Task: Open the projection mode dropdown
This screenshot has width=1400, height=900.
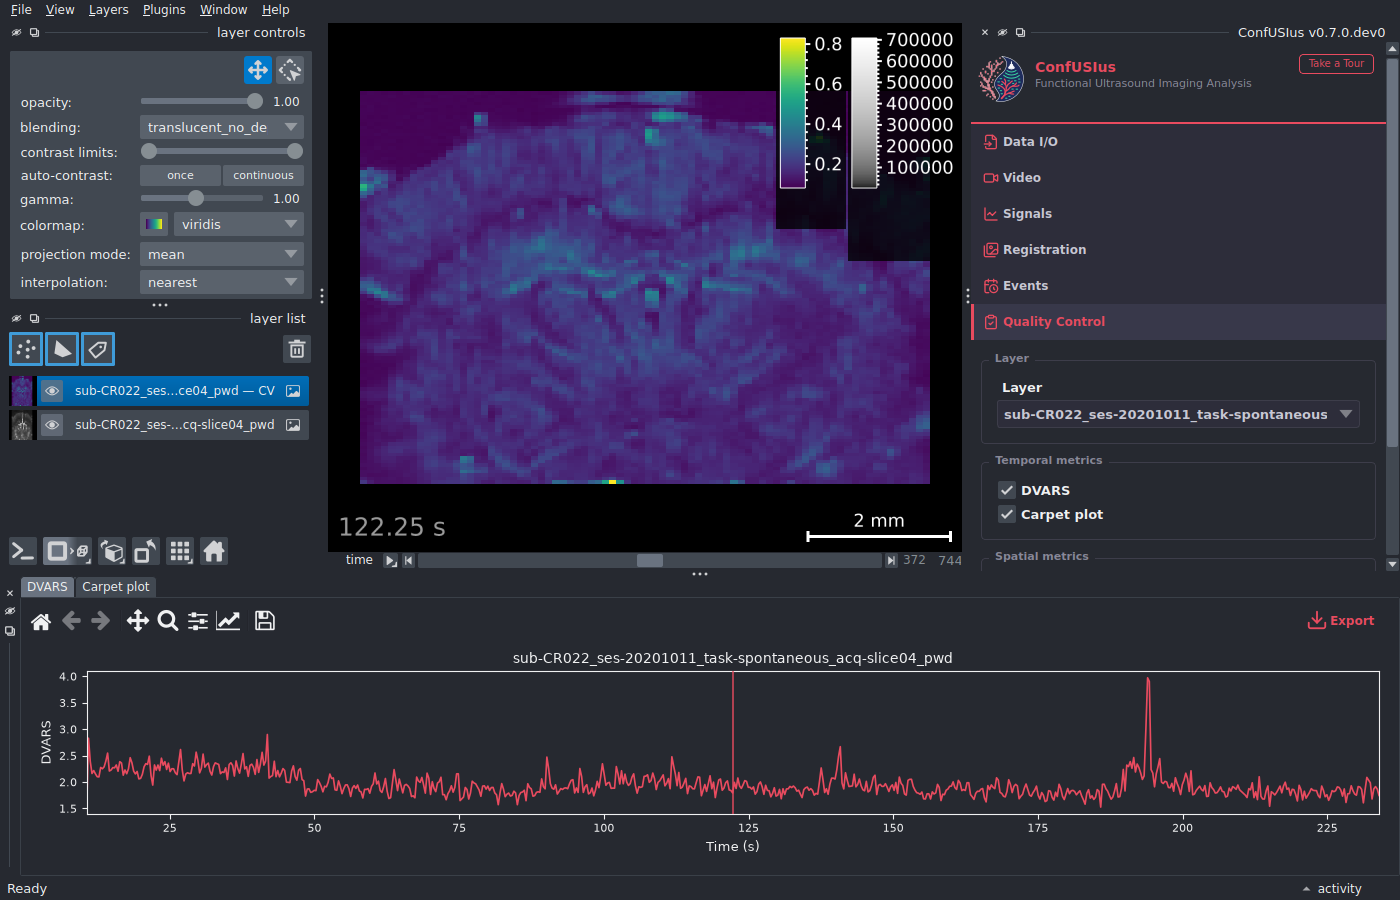Action: (221, 255)
